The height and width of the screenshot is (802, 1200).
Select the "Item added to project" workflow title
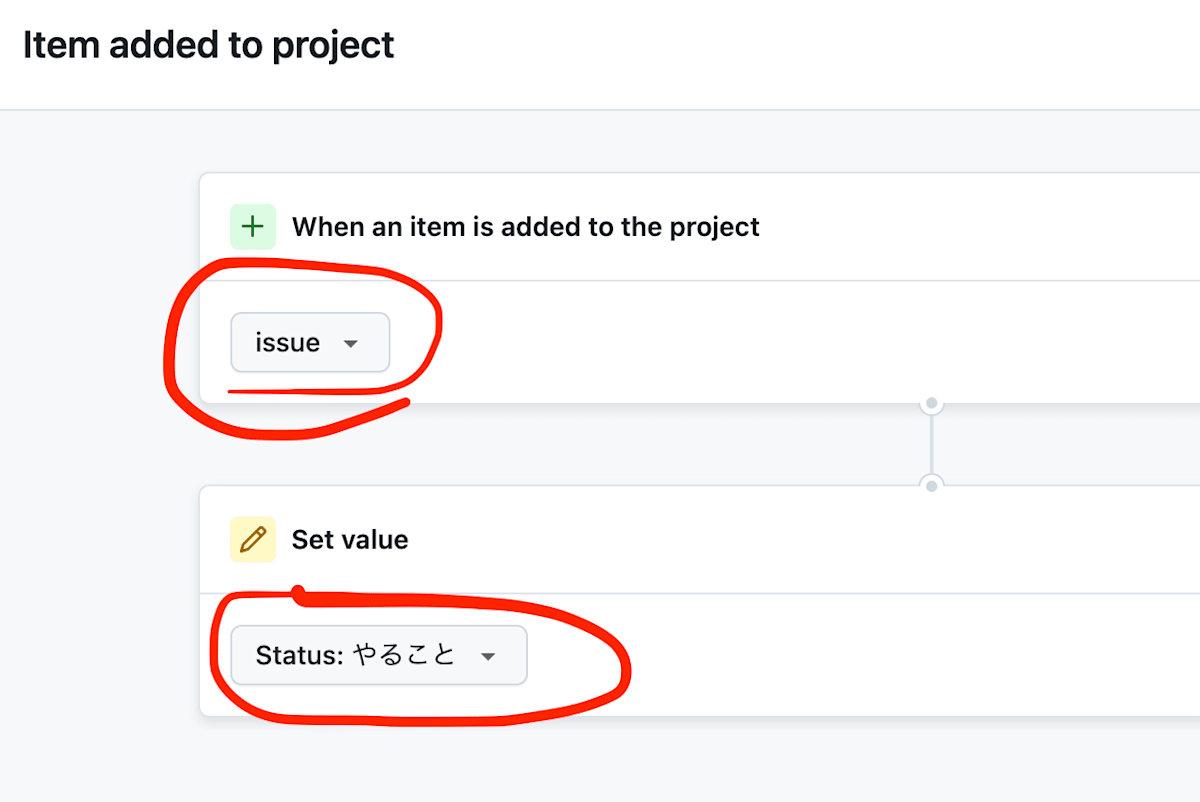point(208,45)
